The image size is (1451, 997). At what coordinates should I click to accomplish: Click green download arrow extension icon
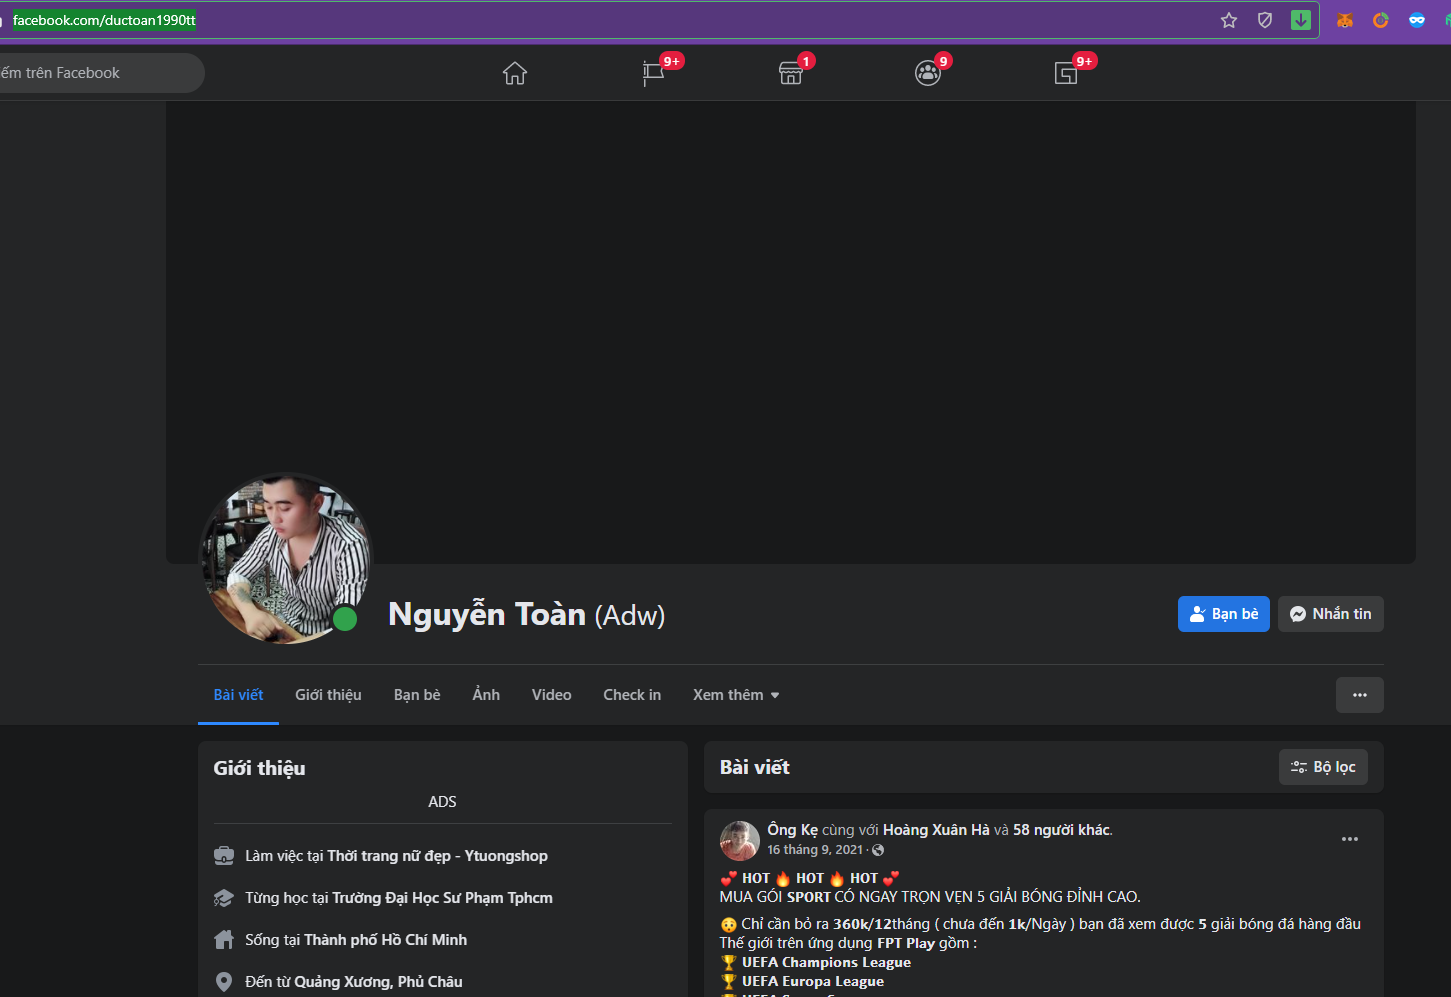[x=1301, y=20]
